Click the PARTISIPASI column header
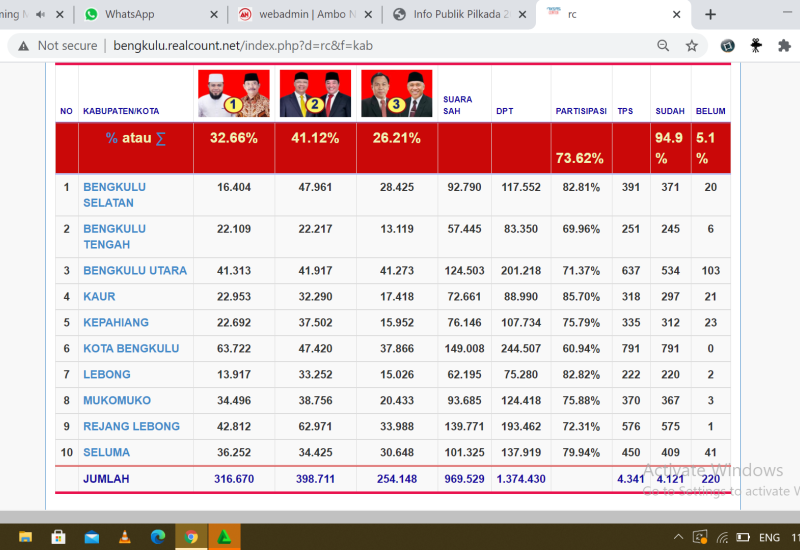The height and width of the screenshot is (550, 800). pyautogui.click(x=581, y=111)
